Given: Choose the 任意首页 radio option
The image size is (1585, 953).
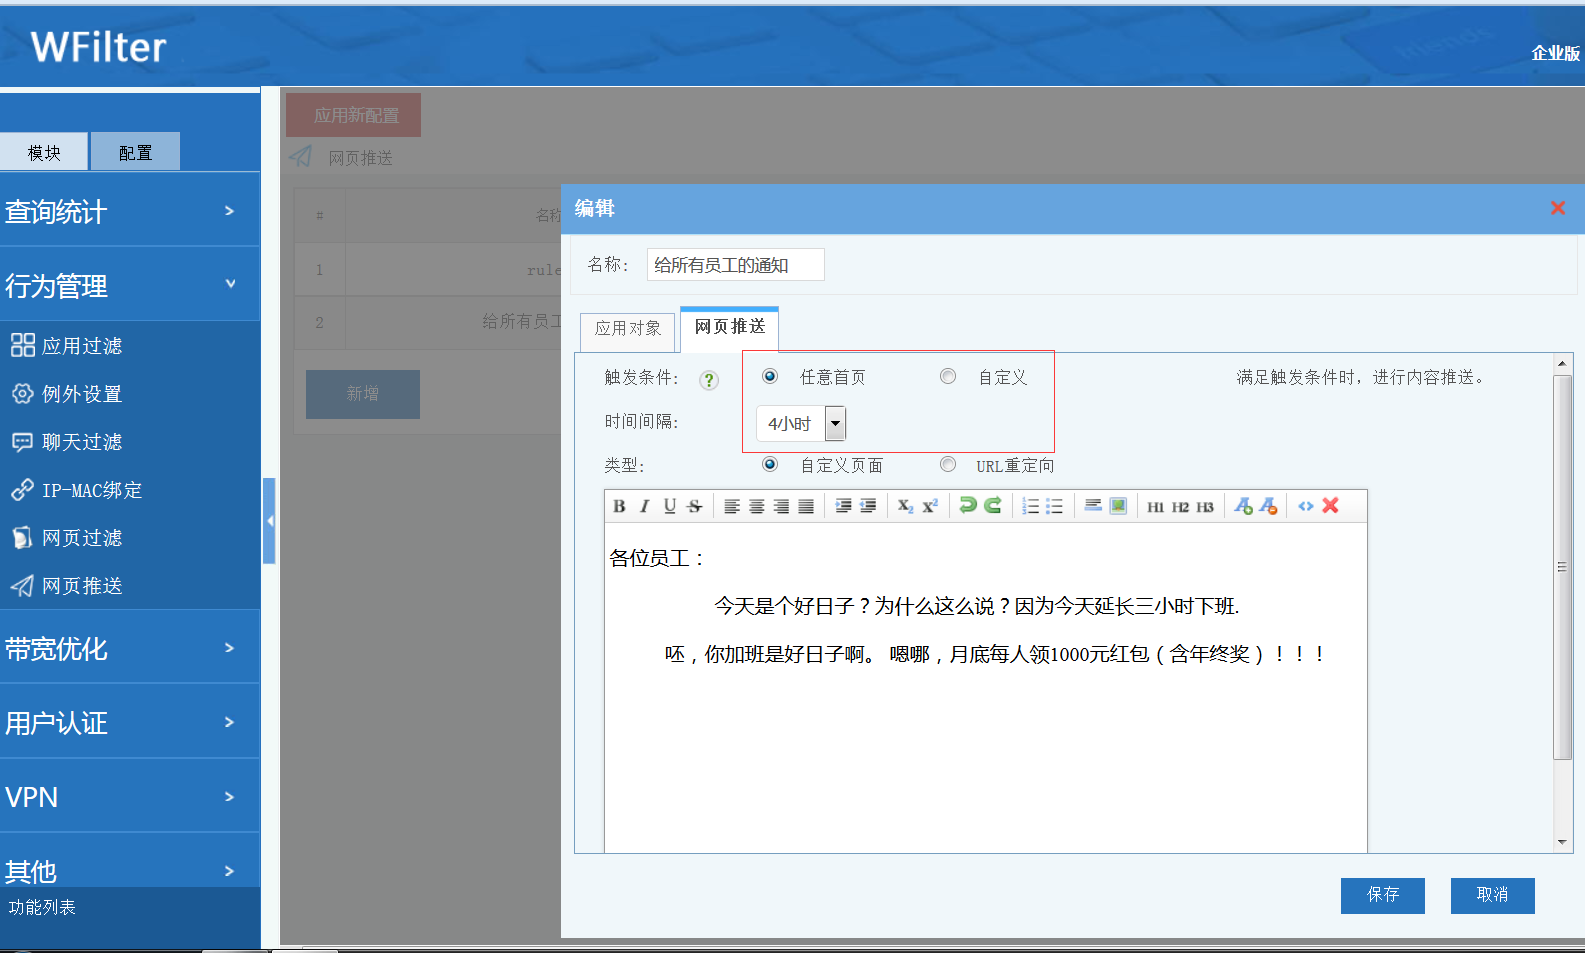Looking at the screenshot, I should (x=770, y=377).
